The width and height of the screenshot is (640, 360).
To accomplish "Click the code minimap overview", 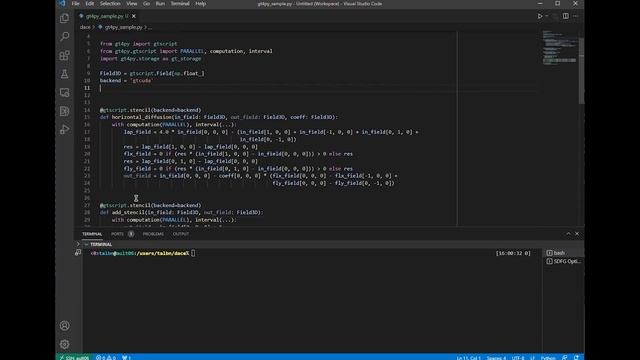I will click(560, 47).
